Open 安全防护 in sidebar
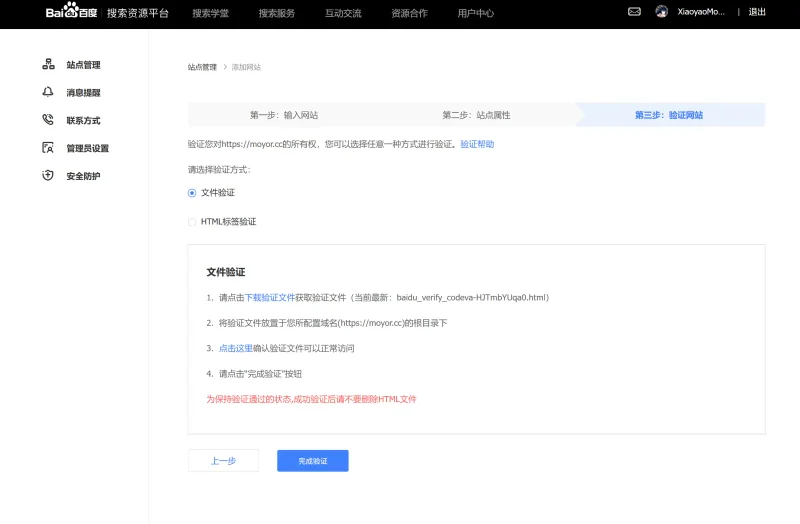This screenshot has height=524, width=800. pyautogui.click(x=83, y=176)
